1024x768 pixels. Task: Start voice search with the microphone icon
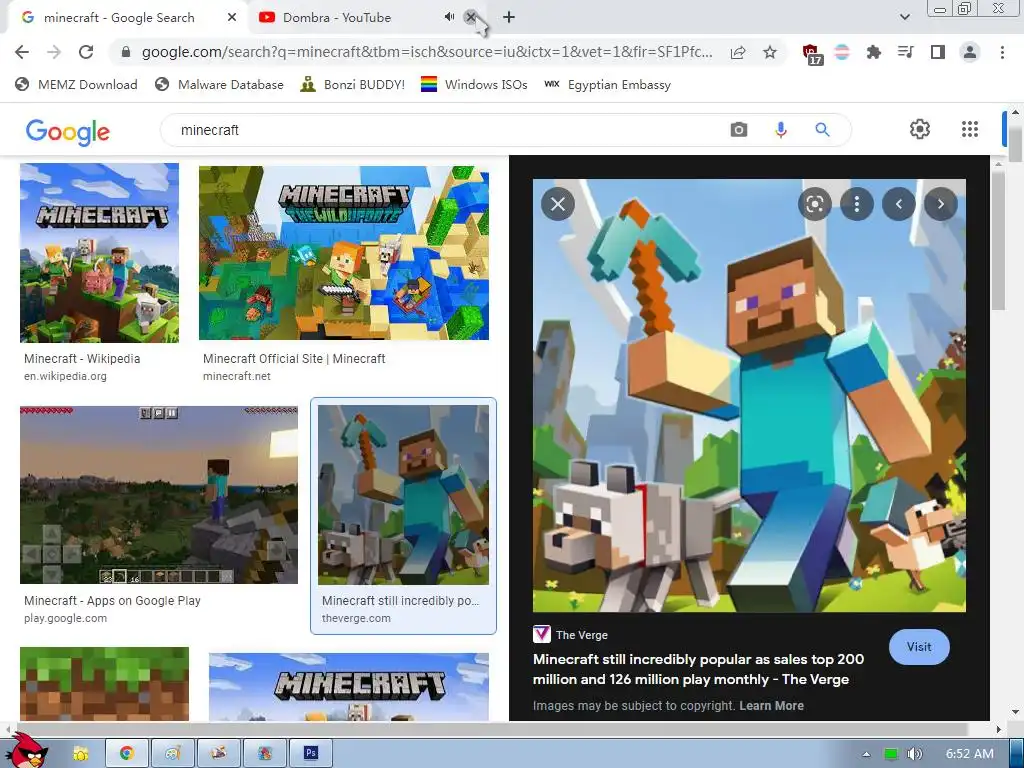(780, 130)
